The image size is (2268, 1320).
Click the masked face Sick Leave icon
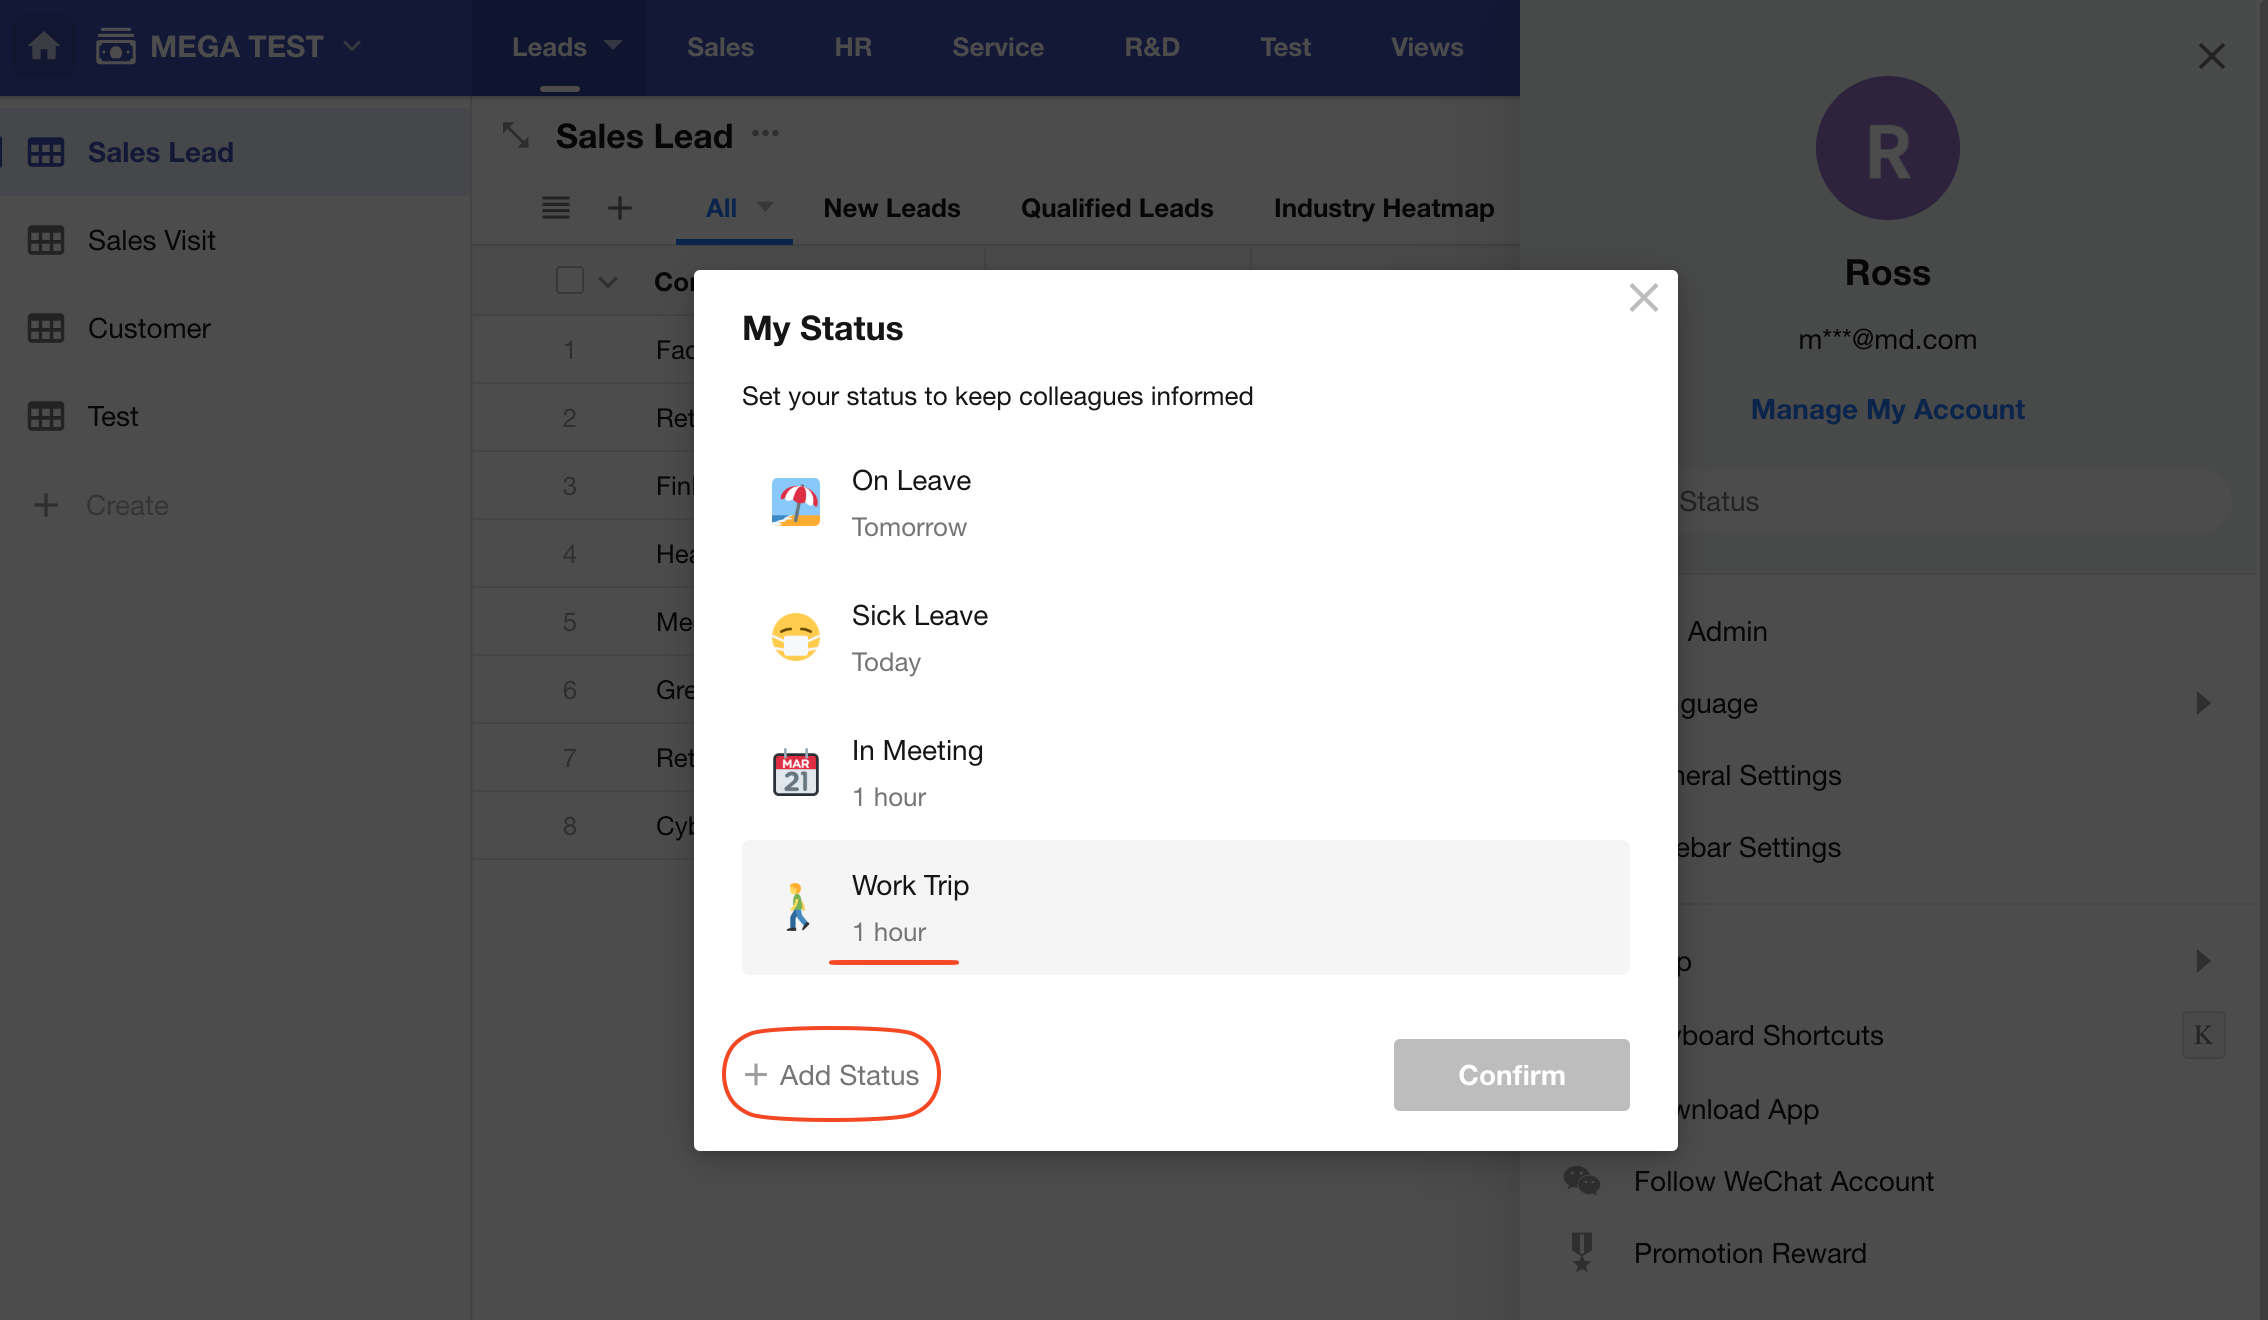click(x=795, y=637)
